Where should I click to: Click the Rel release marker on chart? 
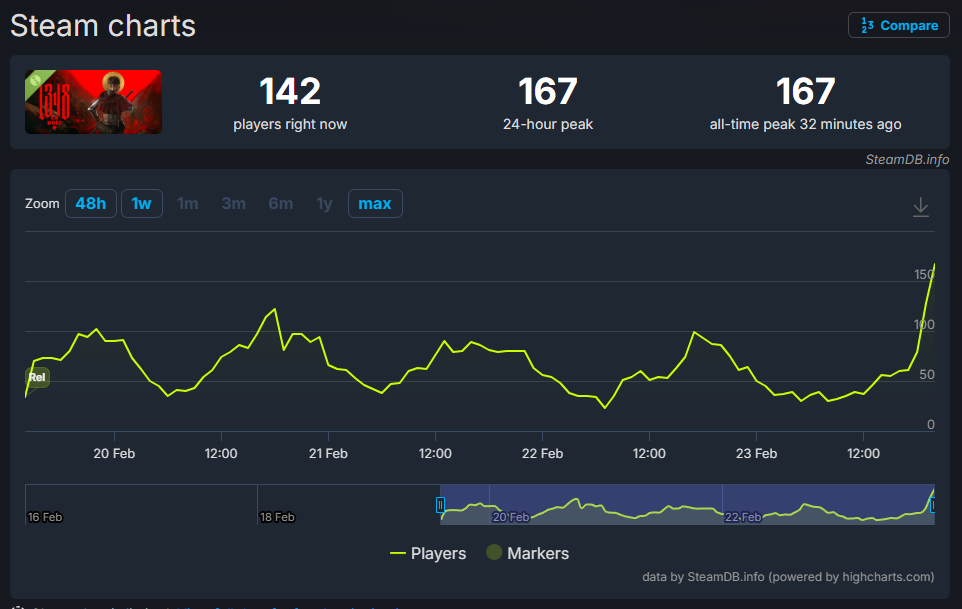tap(37, 377)
